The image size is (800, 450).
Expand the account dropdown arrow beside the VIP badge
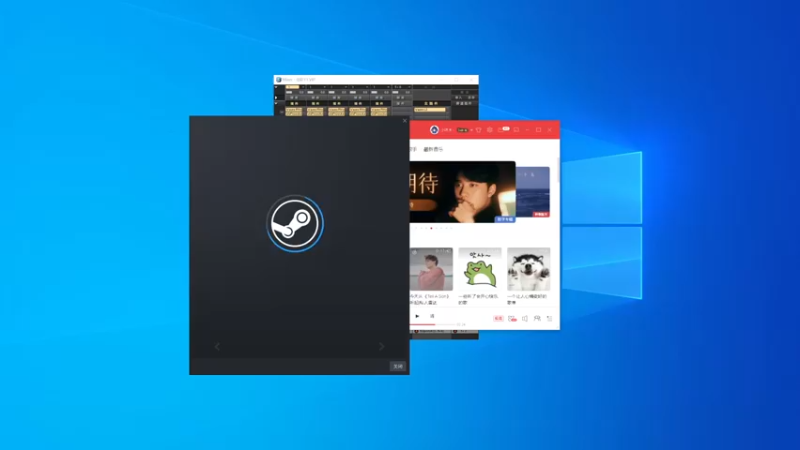pos(471,130)
